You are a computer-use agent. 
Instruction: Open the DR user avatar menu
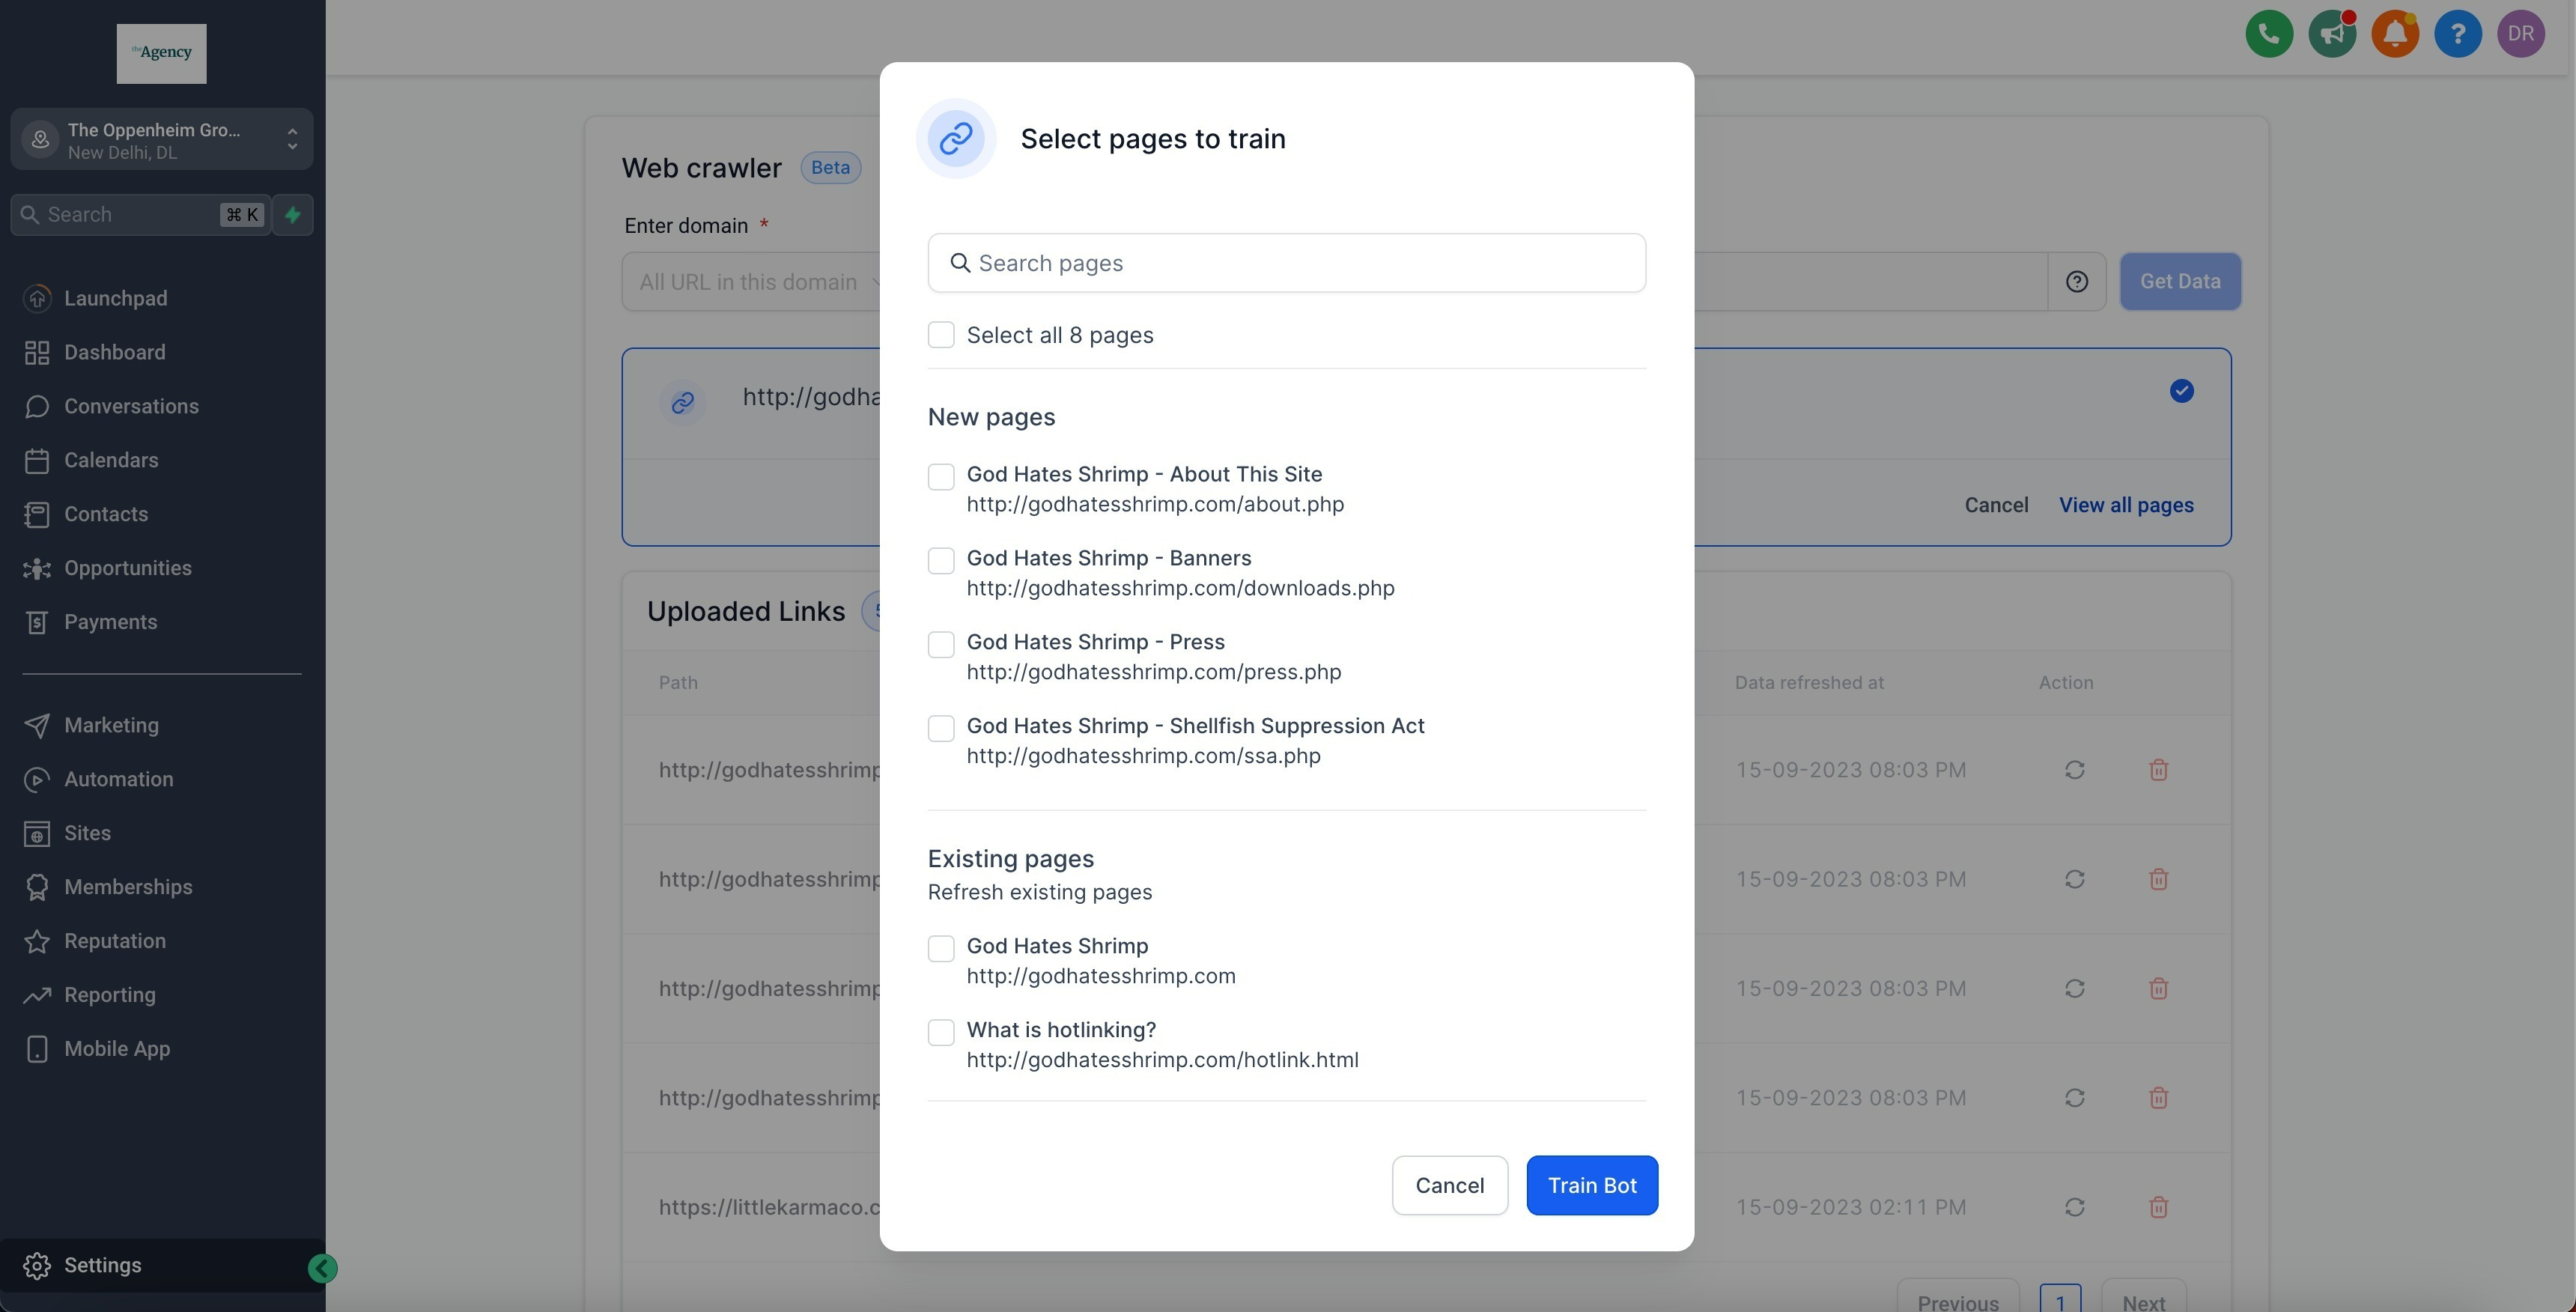pos(2520,34)
